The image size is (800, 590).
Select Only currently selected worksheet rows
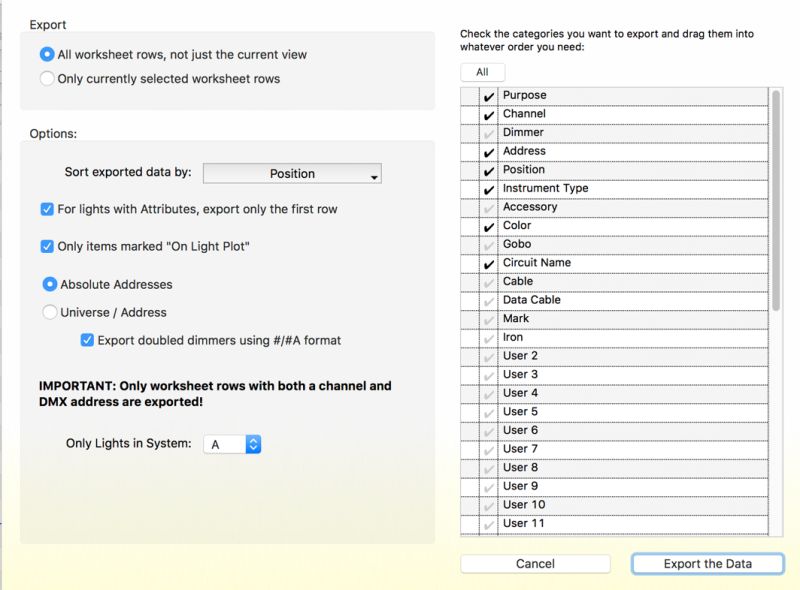pyautogui.click(x=46, y=79)
